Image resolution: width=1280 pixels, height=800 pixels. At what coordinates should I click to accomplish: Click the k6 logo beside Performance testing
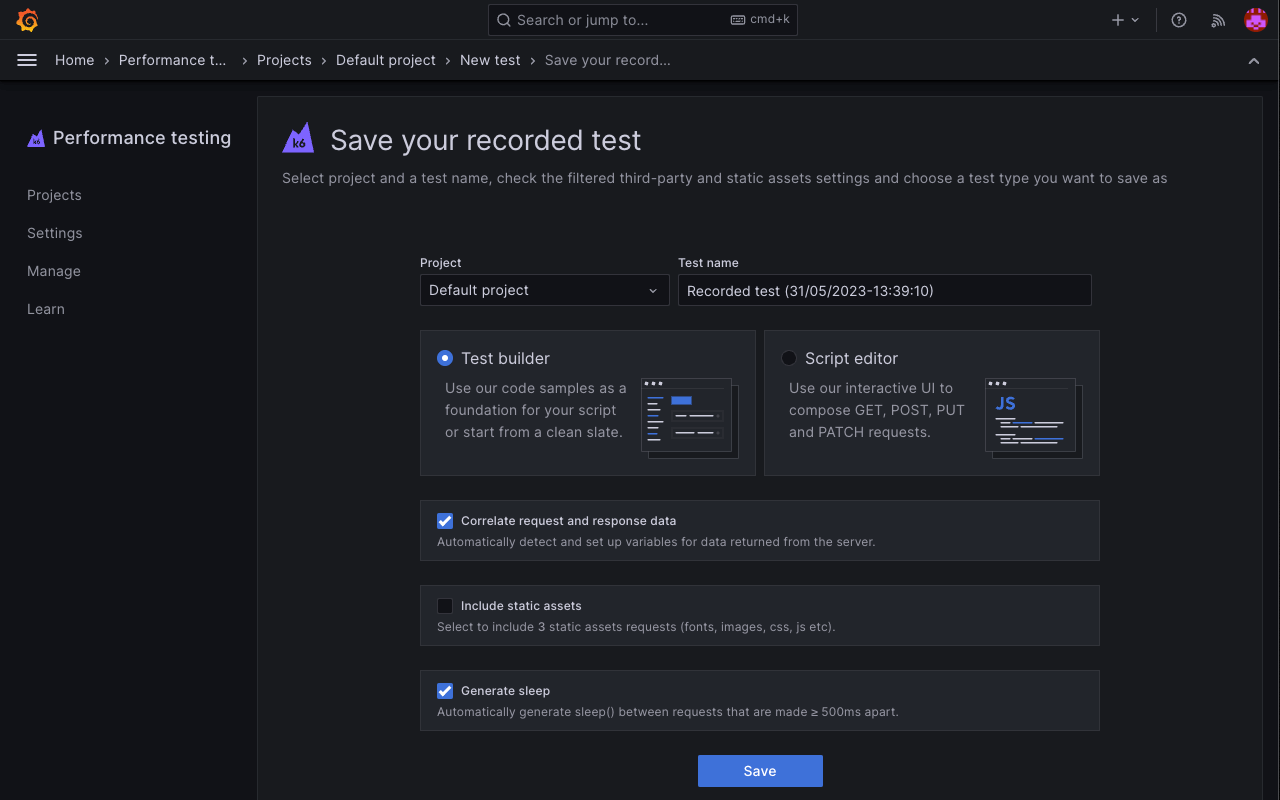click(36, 139)
